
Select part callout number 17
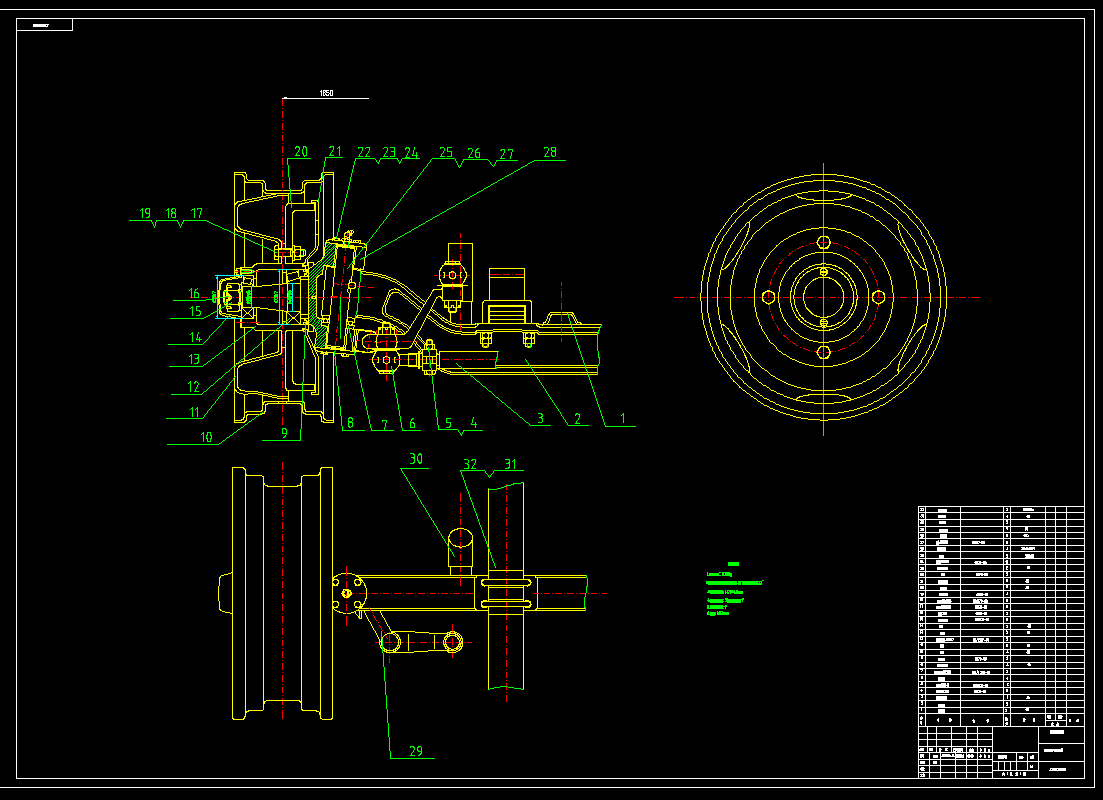pos(196,213)
